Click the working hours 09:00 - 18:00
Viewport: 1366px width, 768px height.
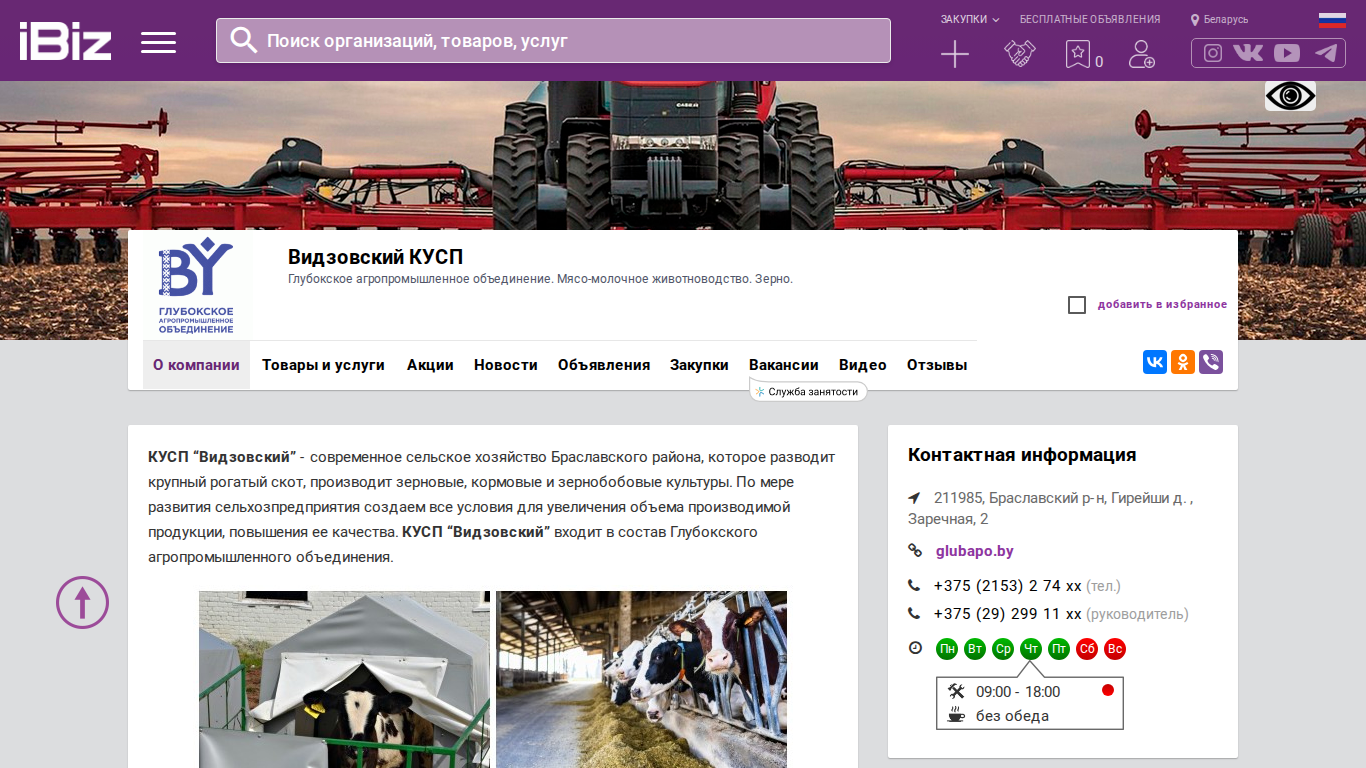(x=1018, y=692)
